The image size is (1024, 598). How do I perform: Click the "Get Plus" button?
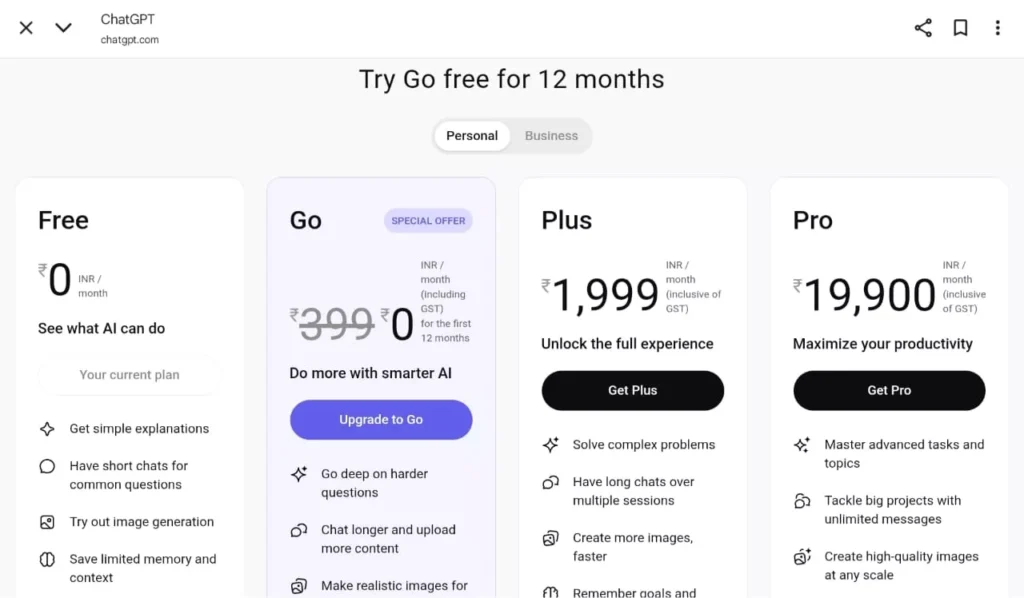click(x=632, y=390)
